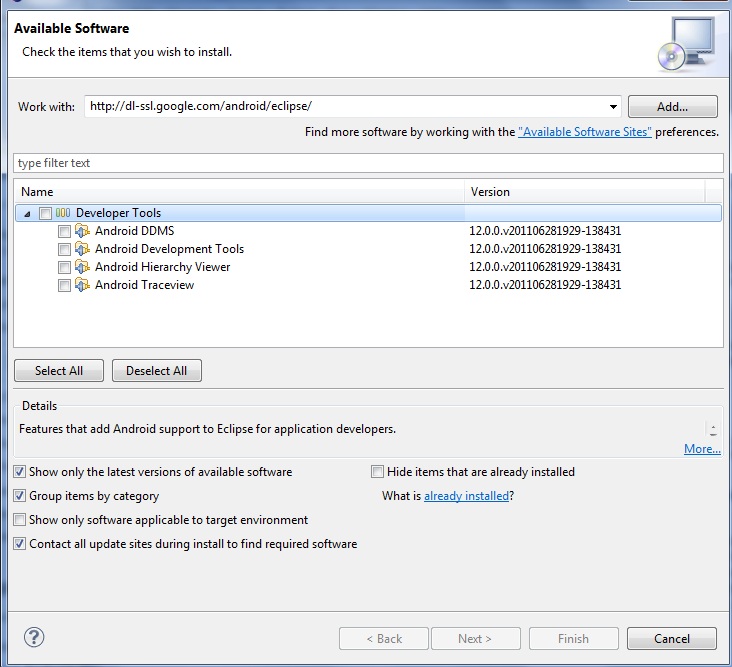Screen dimensions: 732x667
Task: Uncheck Show only the latest versions checkbox
Action: 20,472
